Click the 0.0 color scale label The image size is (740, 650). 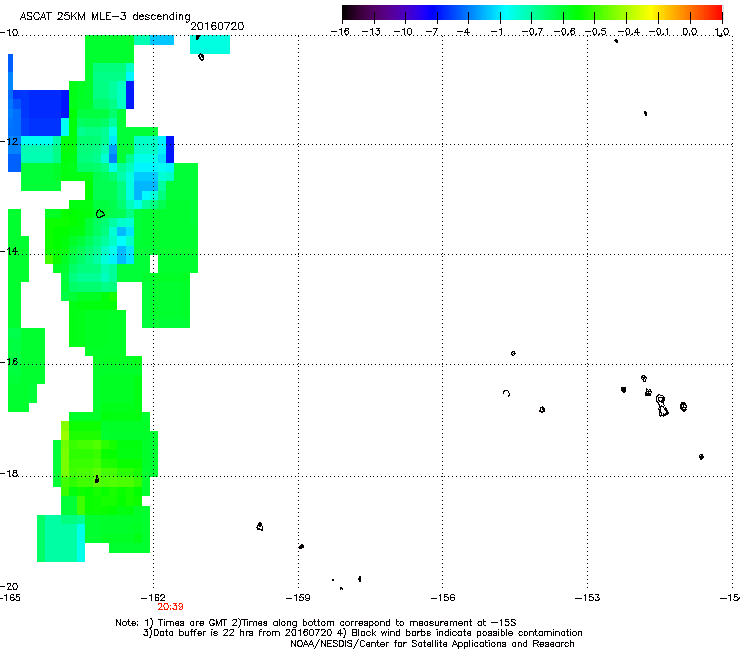point(690,32)
